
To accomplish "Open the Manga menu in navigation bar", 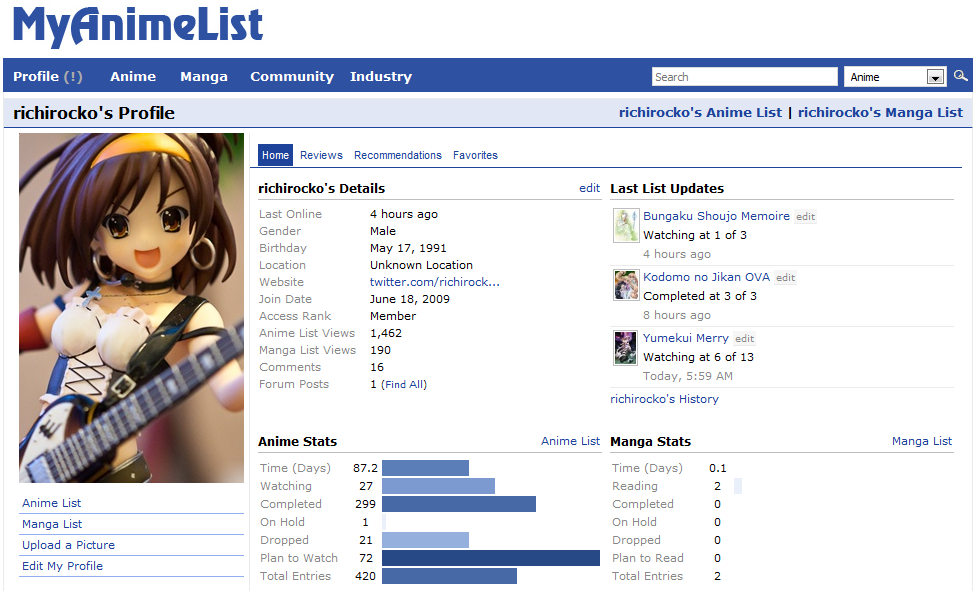I will pos(204,76).
